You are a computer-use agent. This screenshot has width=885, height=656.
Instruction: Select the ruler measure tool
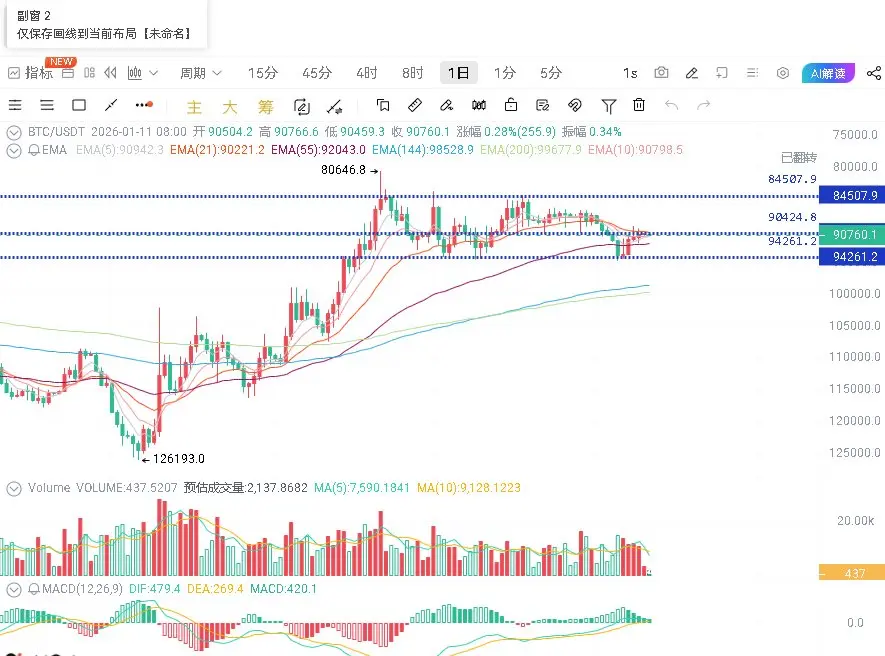coord(415,105)
